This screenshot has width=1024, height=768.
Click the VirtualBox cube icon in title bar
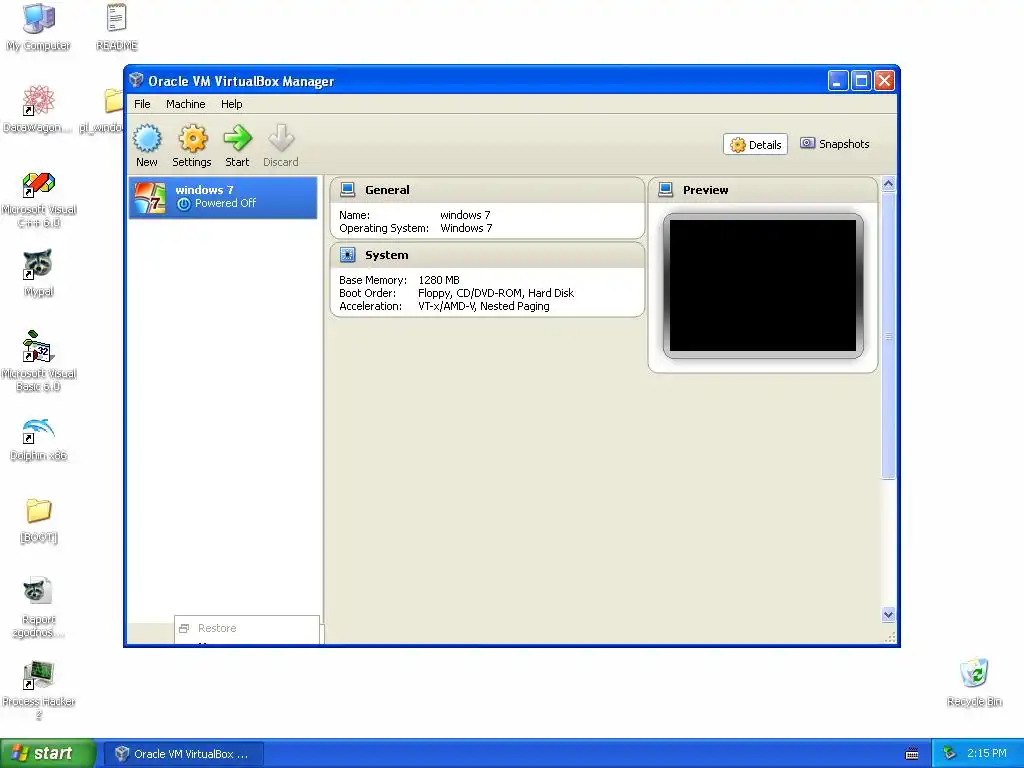(136, 80)
